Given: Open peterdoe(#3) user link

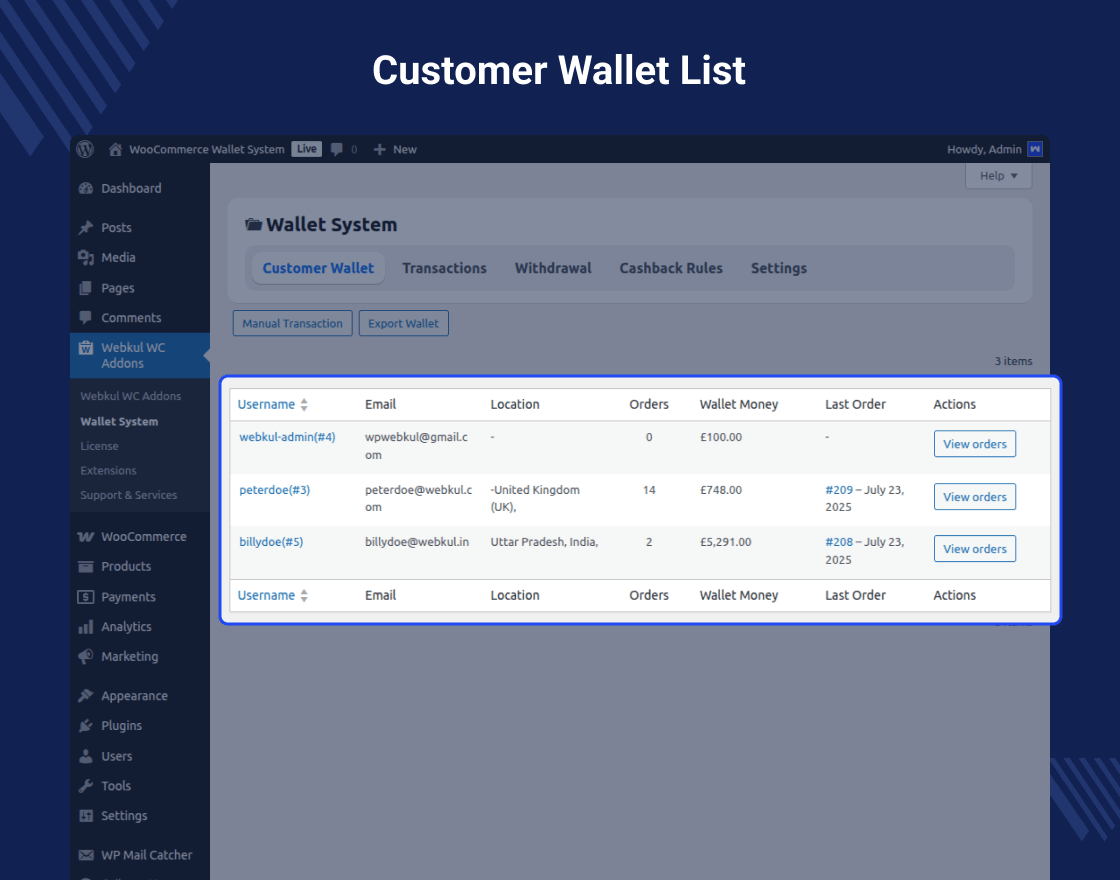Looking at the screenshot, I should point(274,490).
